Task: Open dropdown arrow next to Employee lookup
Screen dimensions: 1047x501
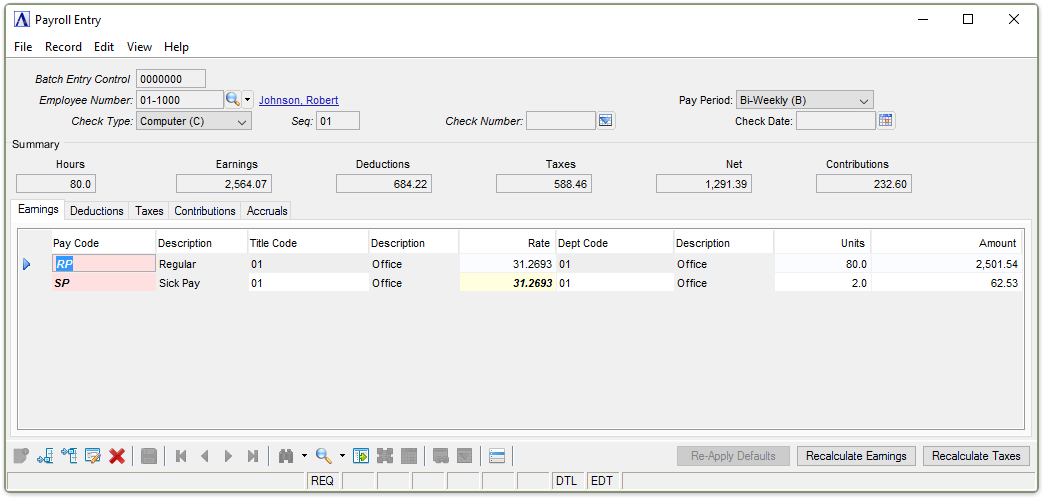Action: tap(248, 100)
